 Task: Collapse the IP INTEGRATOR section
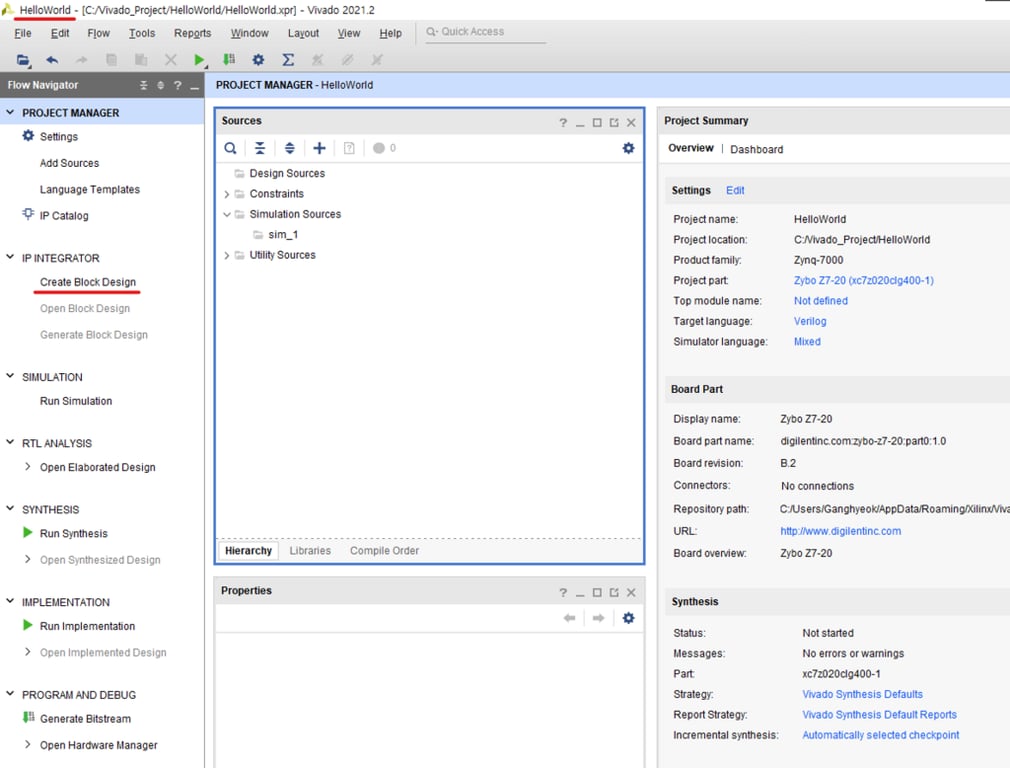[10, 257]
